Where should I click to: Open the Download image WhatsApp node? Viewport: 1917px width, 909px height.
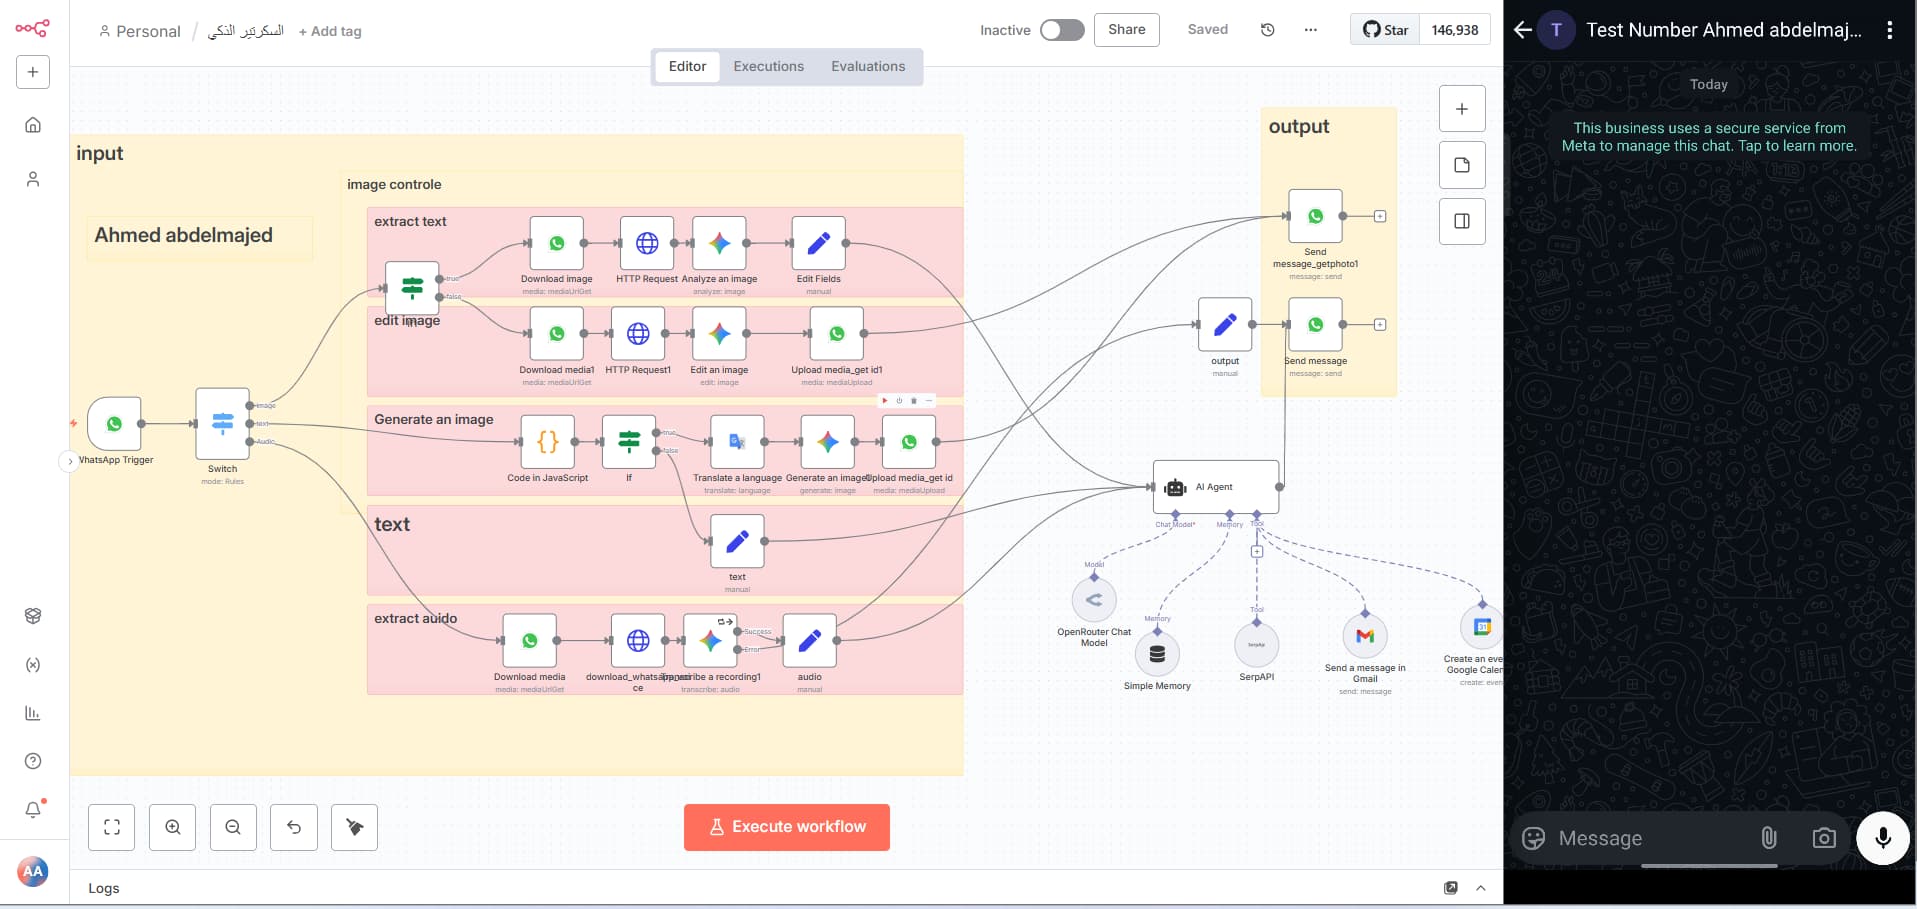pyautogui.click(x=557, y=243)
